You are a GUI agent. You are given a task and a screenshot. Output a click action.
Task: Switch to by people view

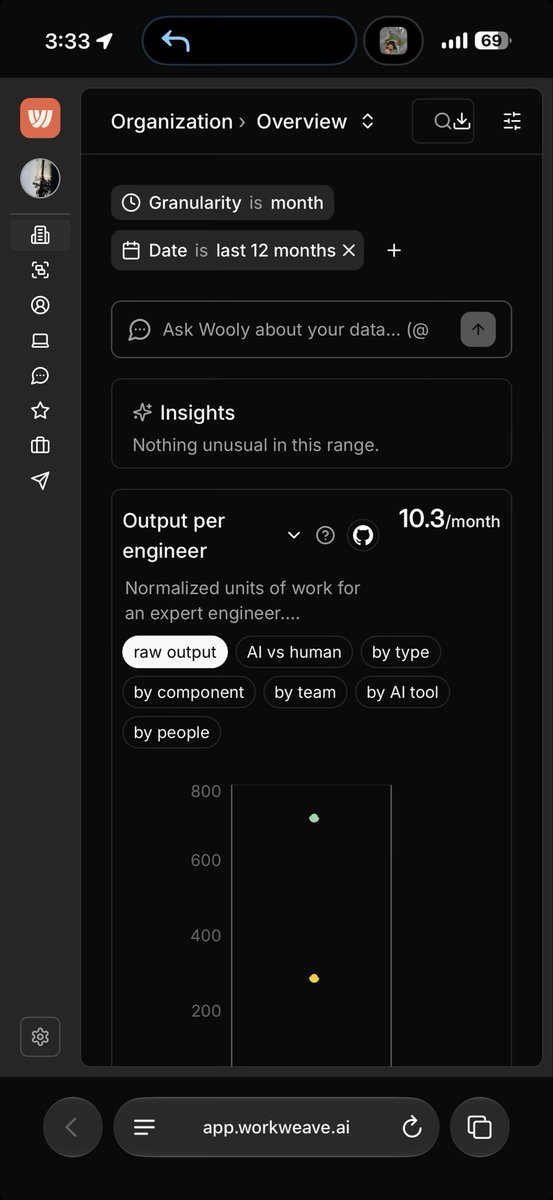(171, 732)
